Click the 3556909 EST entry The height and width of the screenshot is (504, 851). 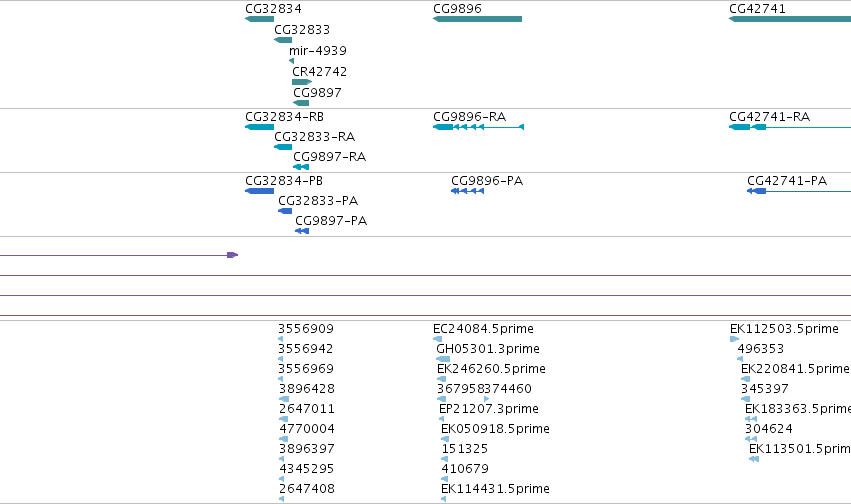click(306, 329)
